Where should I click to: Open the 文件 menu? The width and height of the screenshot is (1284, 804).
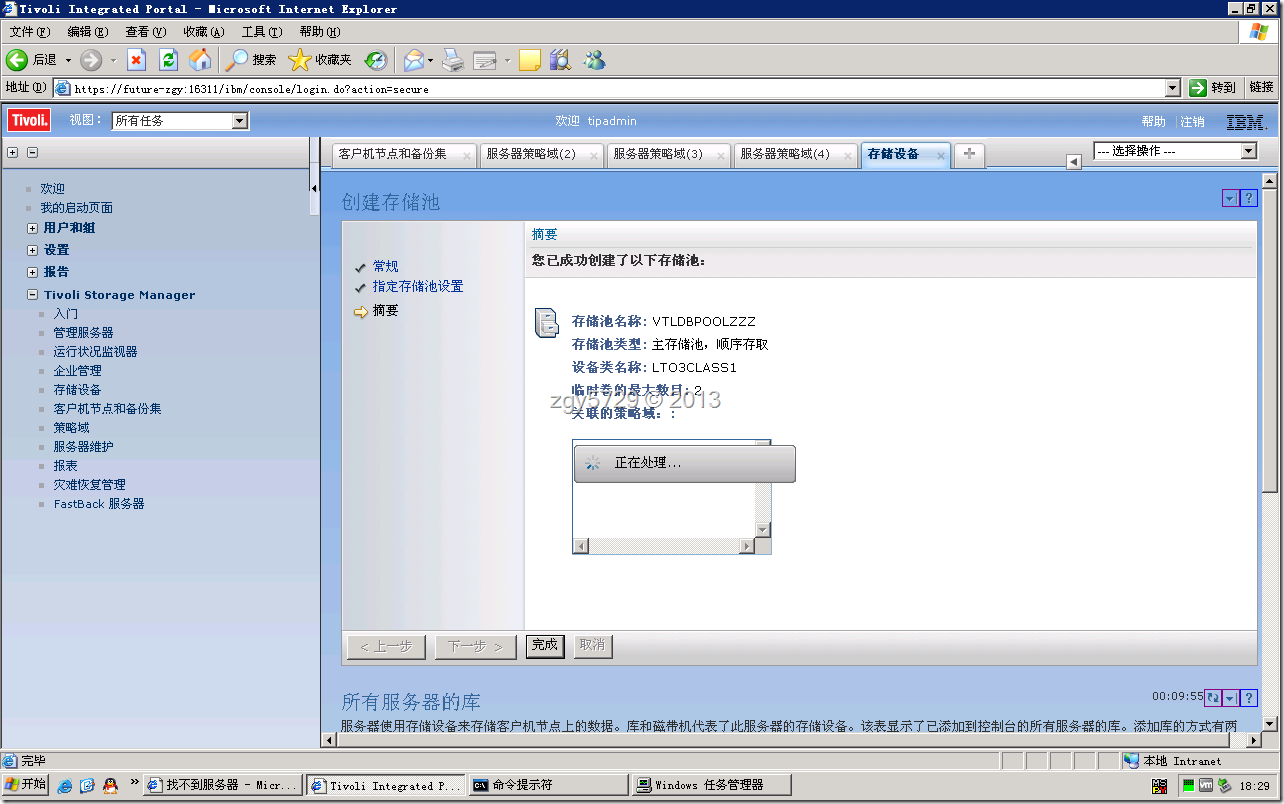point(29,32)
